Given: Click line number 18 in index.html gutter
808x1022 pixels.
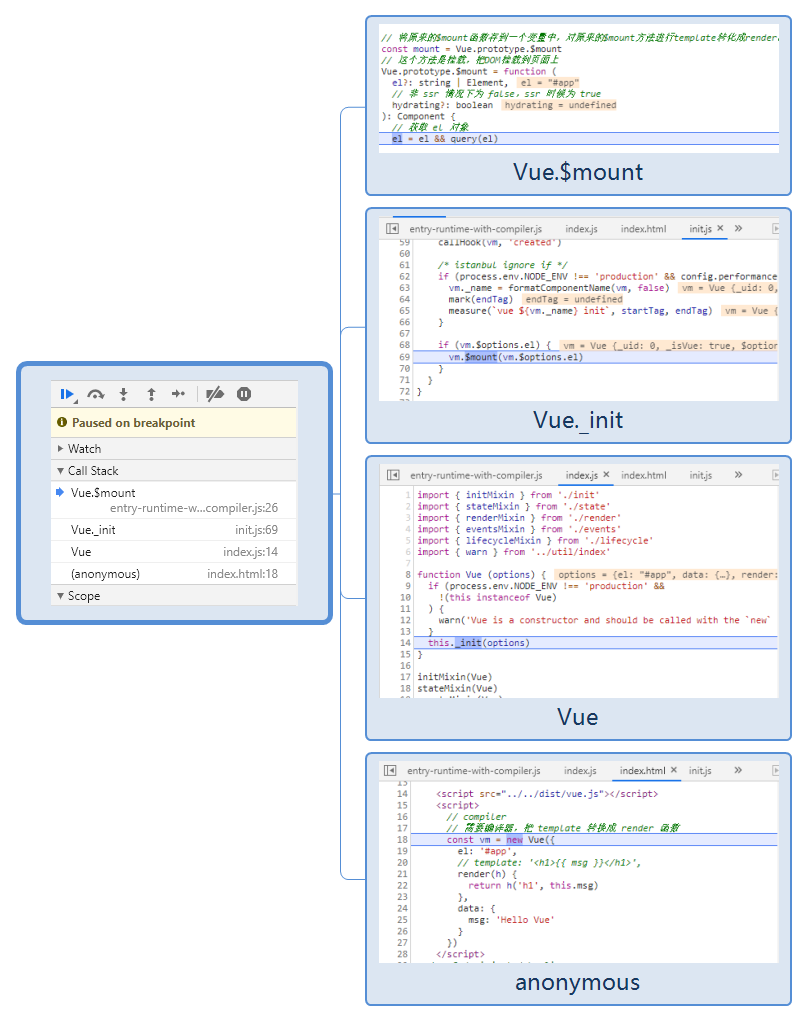Looking at the screenshot, I should 402,840.
